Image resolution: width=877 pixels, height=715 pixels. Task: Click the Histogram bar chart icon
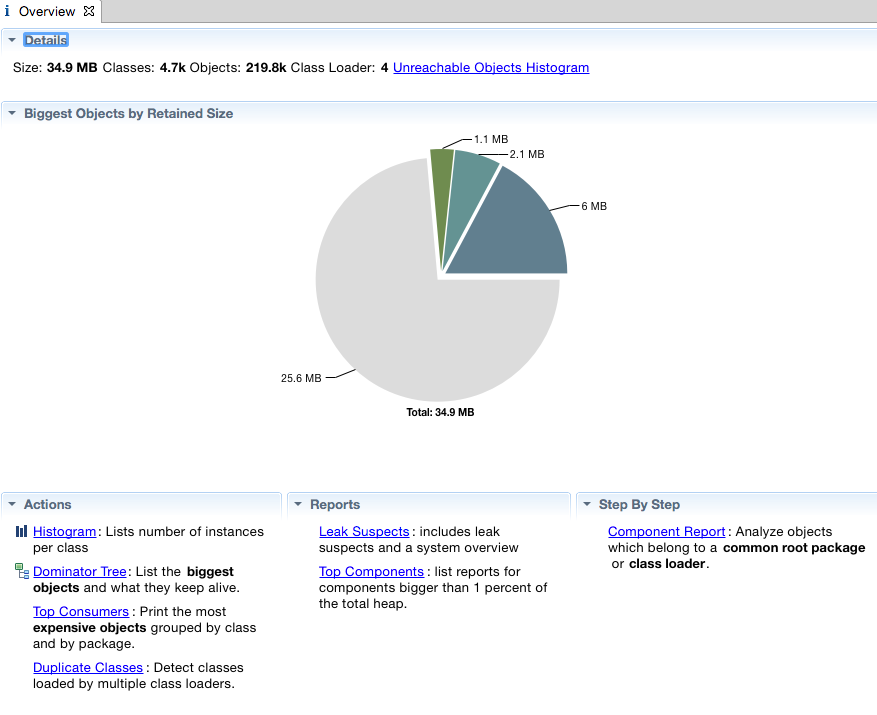[21, 531]
